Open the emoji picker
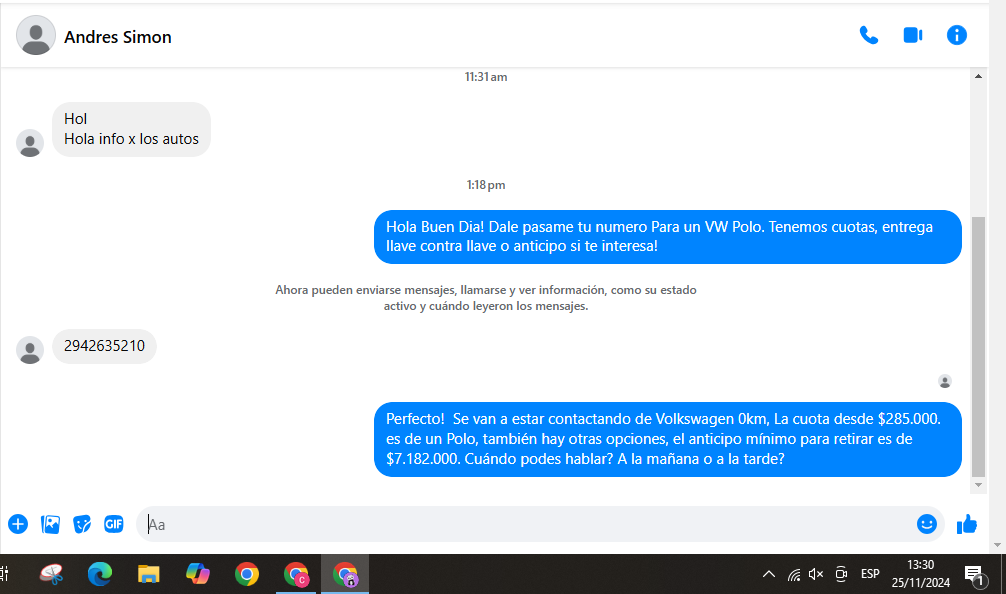The height and width of the screenshot is (594, 1006). click(926, 524)
